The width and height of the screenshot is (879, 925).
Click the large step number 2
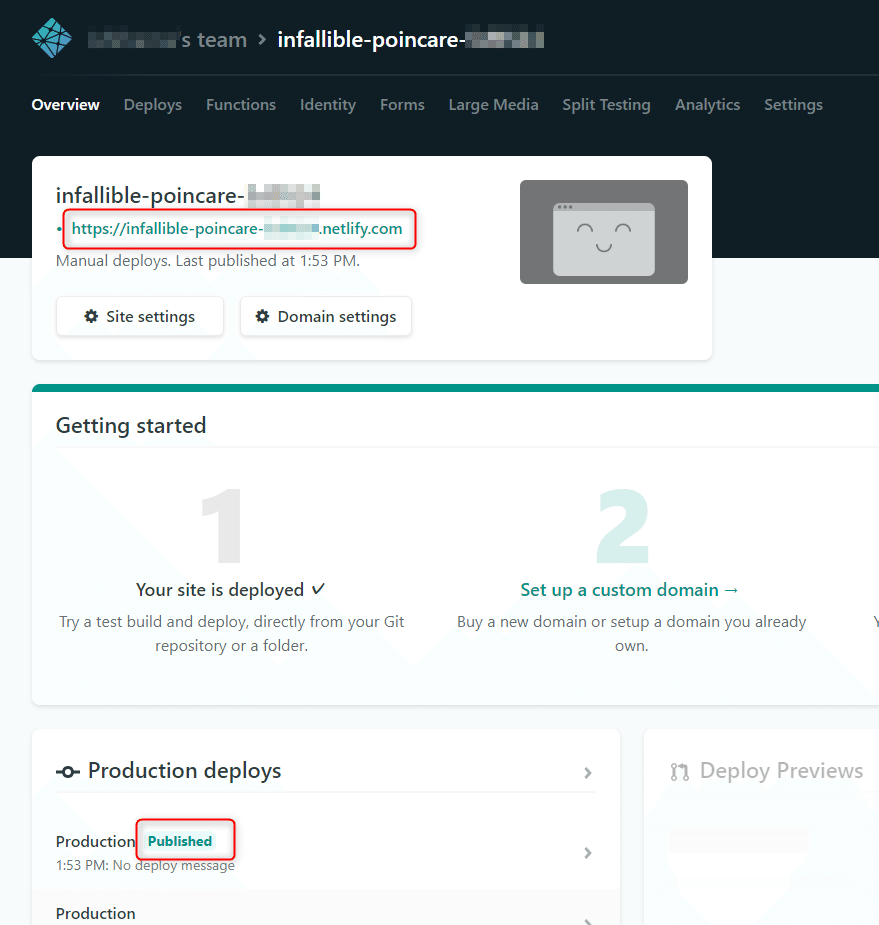[x=623, y=526]
